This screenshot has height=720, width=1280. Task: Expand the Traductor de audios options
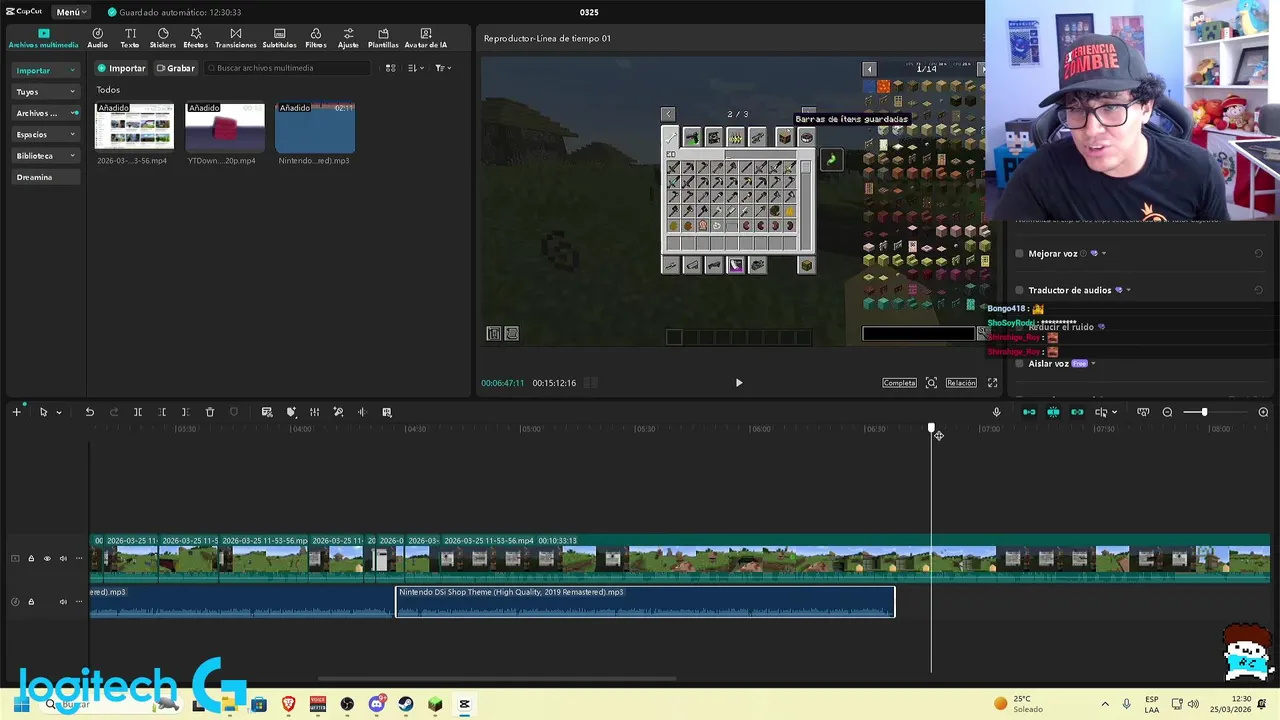(1129, 291)
